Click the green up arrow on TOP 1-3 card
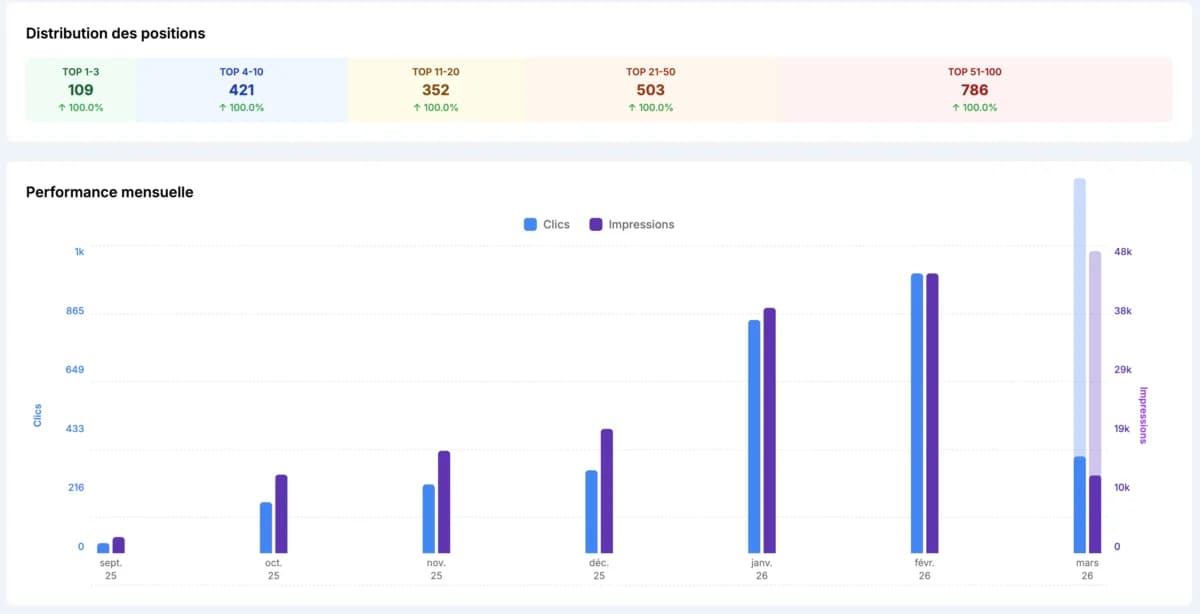1200x614 pixels. 62,107
